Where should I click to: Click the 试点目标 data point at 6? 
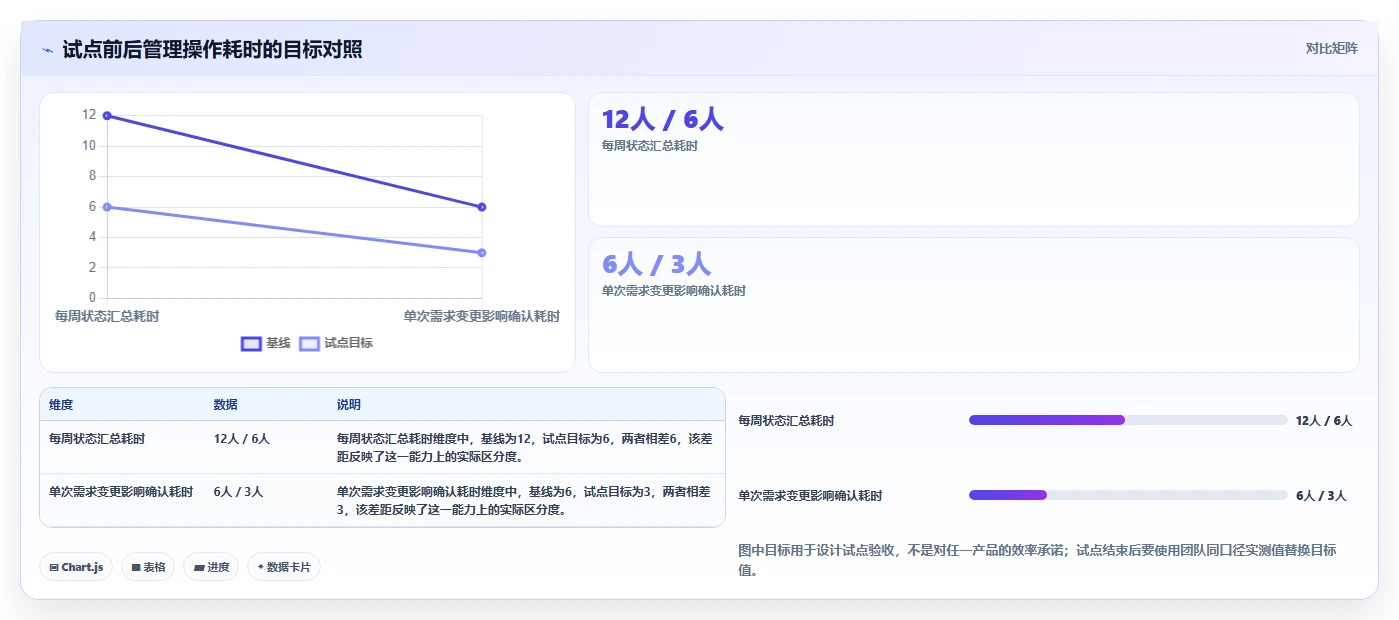click(107, 207)
